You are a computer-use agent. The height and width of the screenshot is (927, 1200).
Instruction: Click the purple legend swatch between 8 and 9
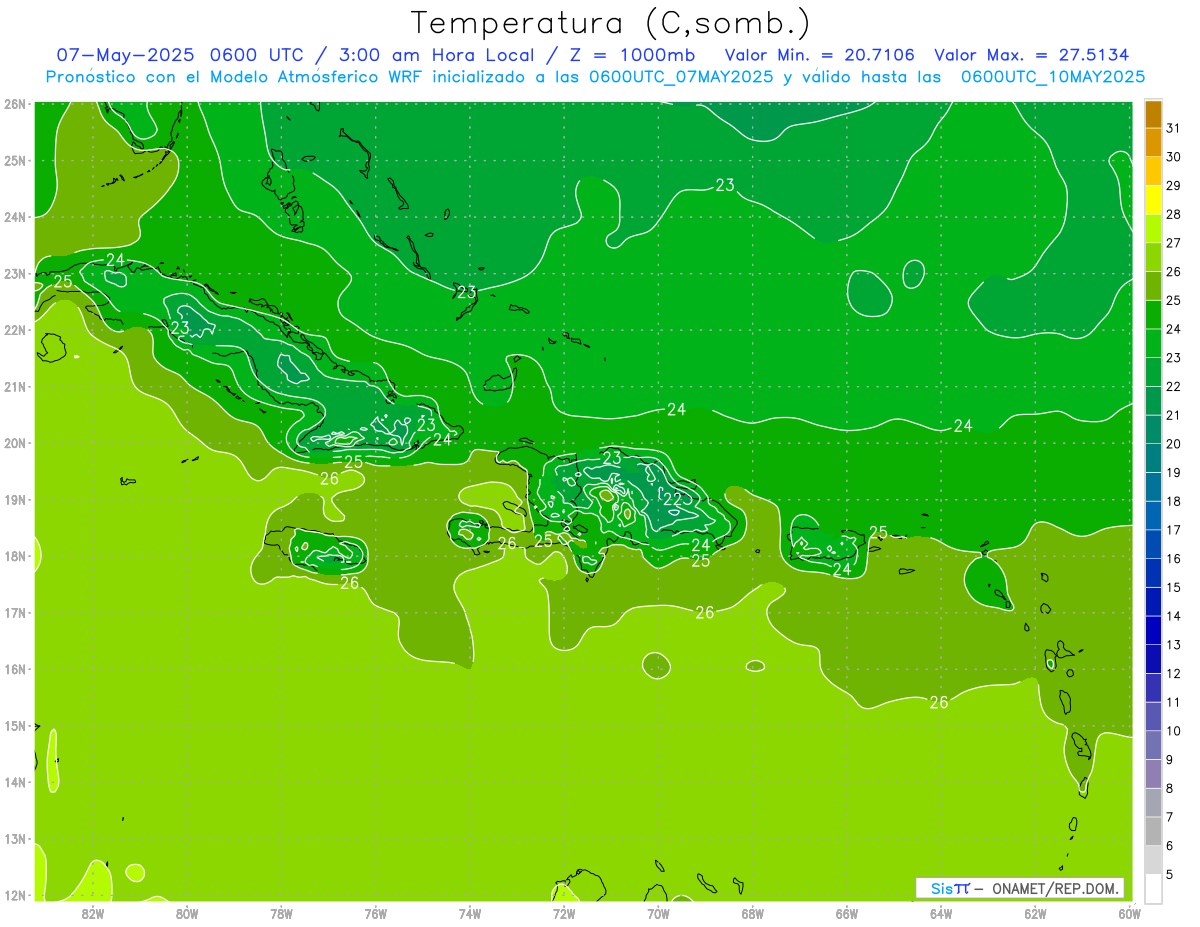pos(1154,774)
